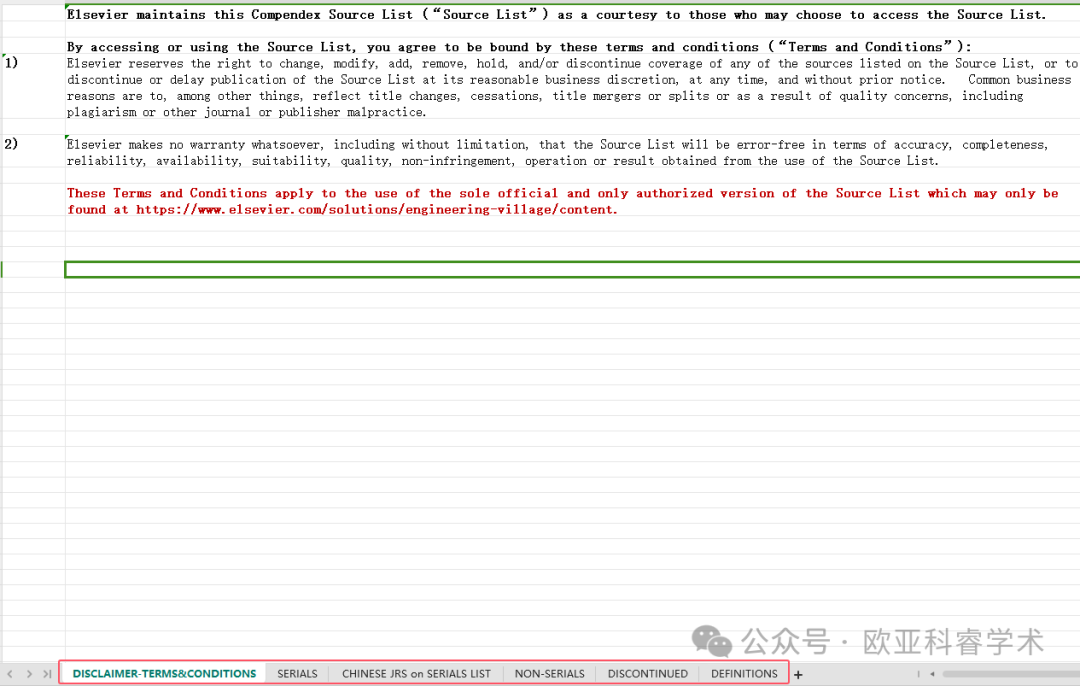This screenshot has width=1080, height=686.
Task: Click the previous sheet navigation arrow
Action: pyautogui.click(x=10, y=674)
